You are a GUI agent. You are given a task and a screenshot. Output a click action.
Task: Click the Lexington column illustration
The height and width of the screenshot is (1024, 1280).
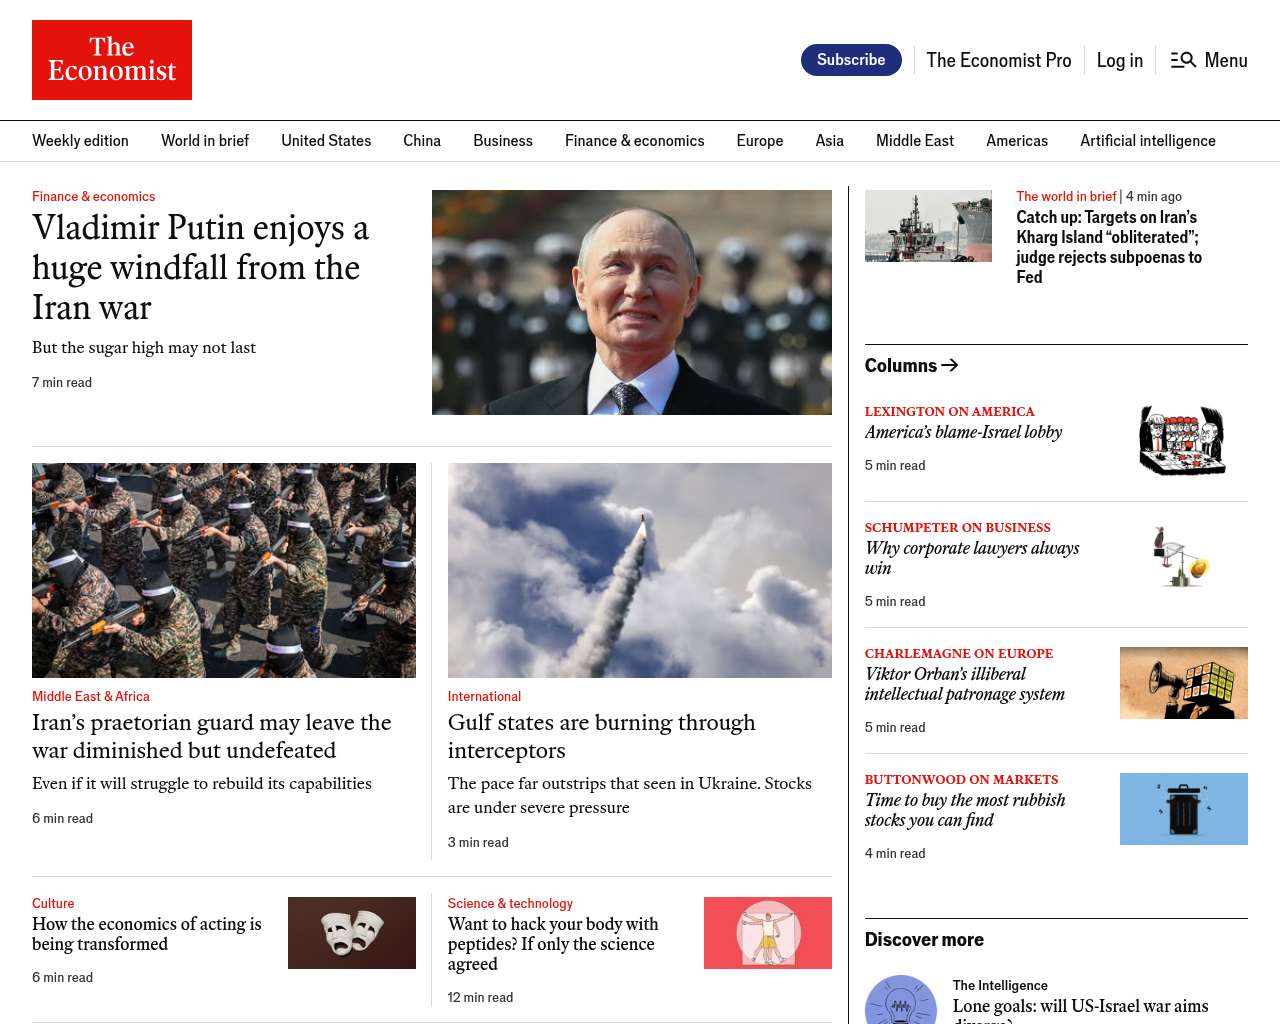pyautogui.click(x=1184, y=440)
